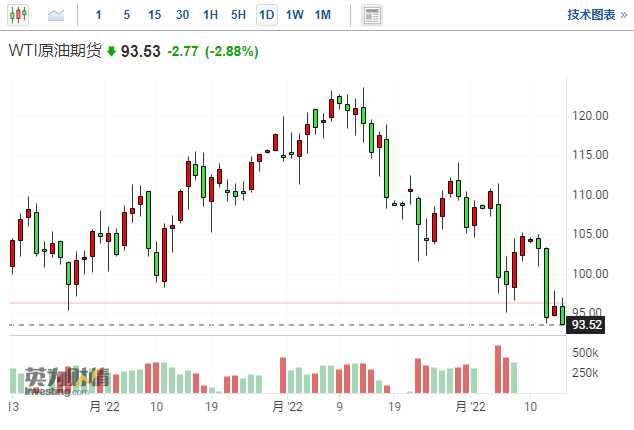Select the 1D daily timeframe
Image resolution: width=634 pixels, height=430 pixels.
[x=266, y=15]
